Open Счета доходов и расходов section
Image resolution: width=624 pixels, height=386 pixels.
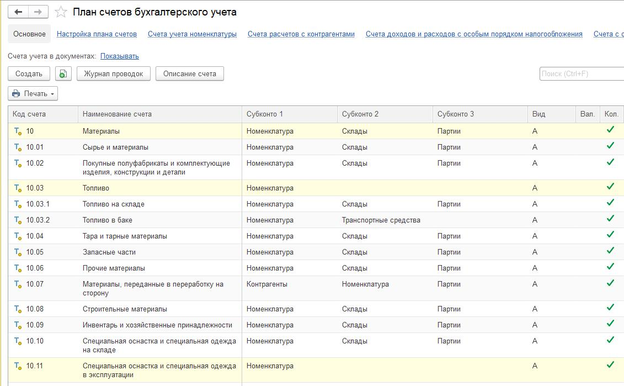(474, 34)
